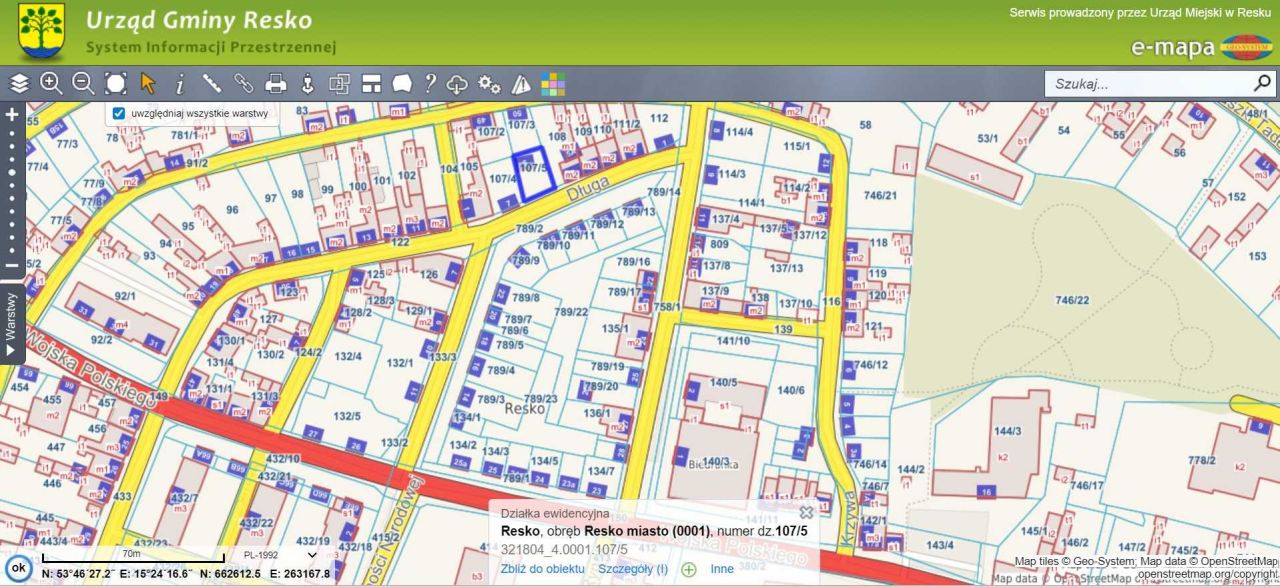1280x587 pixels.
Task: Open the PL-1992 coordinate system dropdown
Action: click(x=279, y=555)
